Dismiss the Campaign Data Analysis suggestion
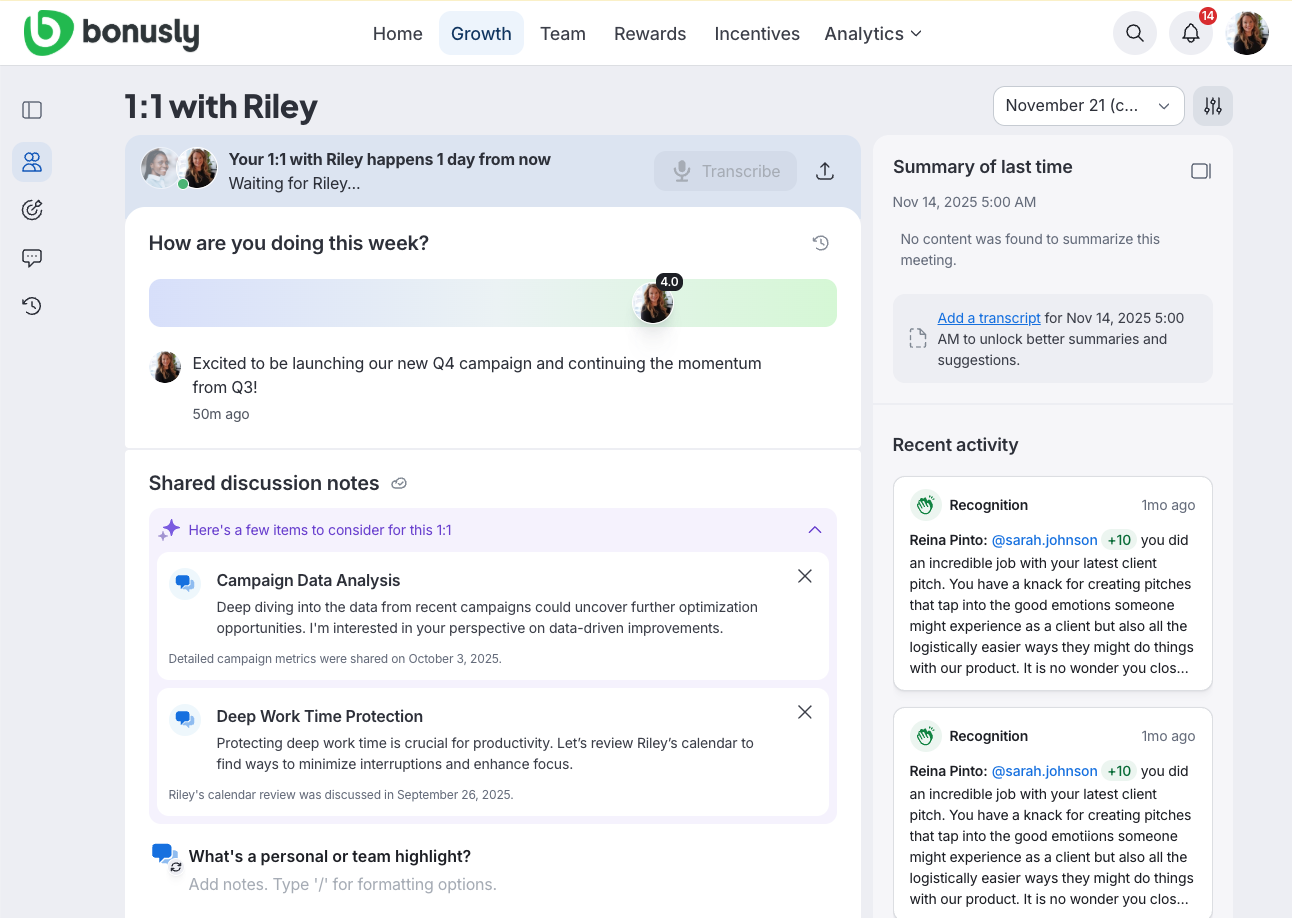The image size is (1292, 918). click(x=804, y=576)
